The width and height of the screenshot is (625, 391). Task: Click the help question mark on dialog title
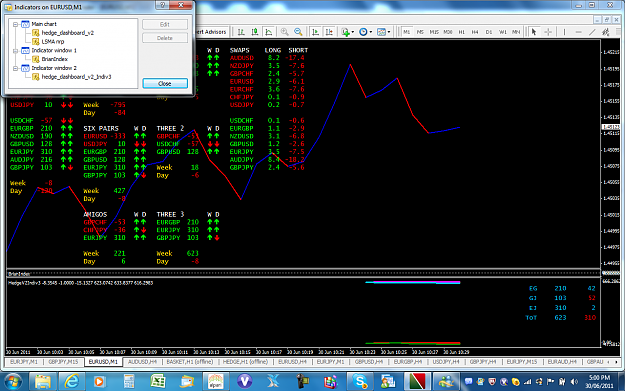pyautogui.click(x=162, y=5)
